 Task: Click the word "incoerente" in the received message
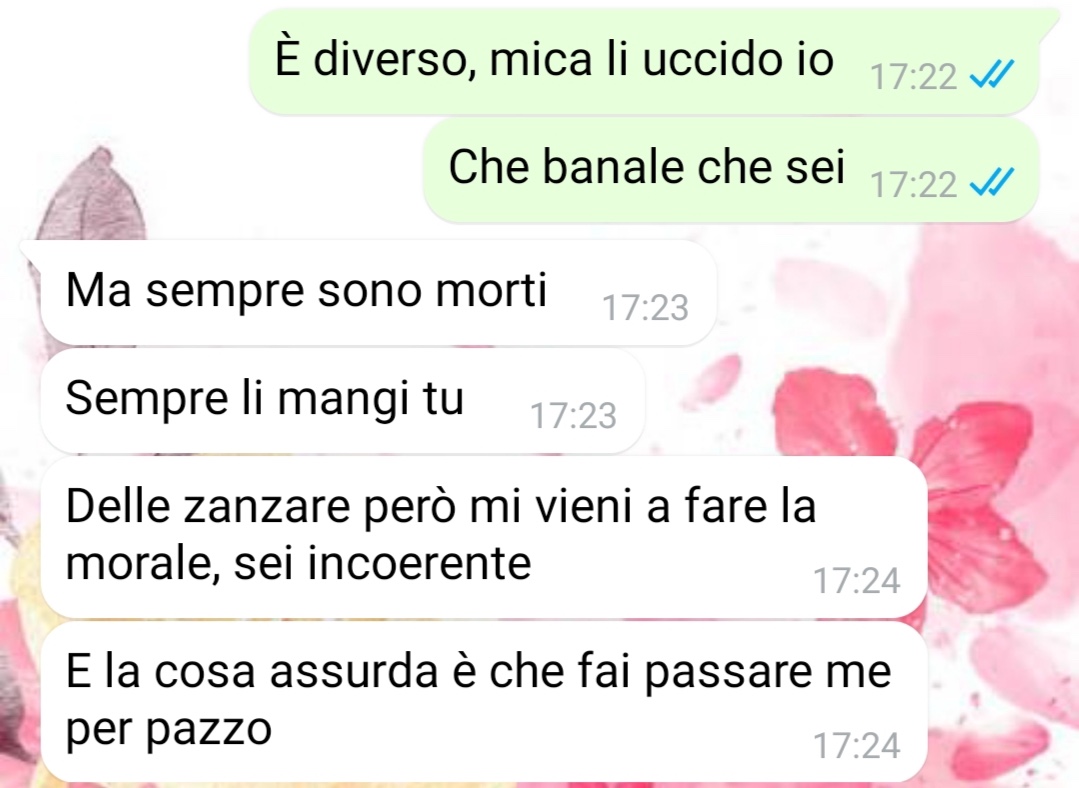419,564
